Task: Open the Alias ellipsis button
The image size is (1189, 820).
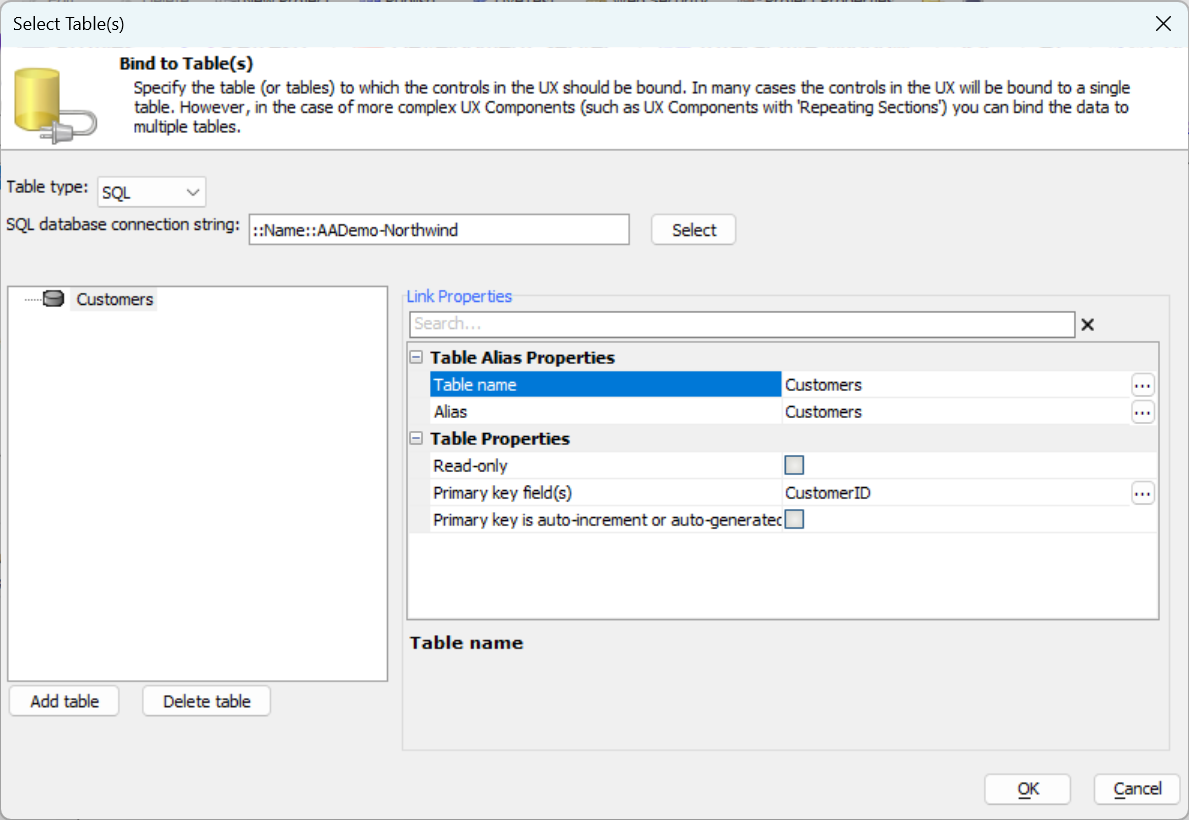Action: [x=1143, y=413]
